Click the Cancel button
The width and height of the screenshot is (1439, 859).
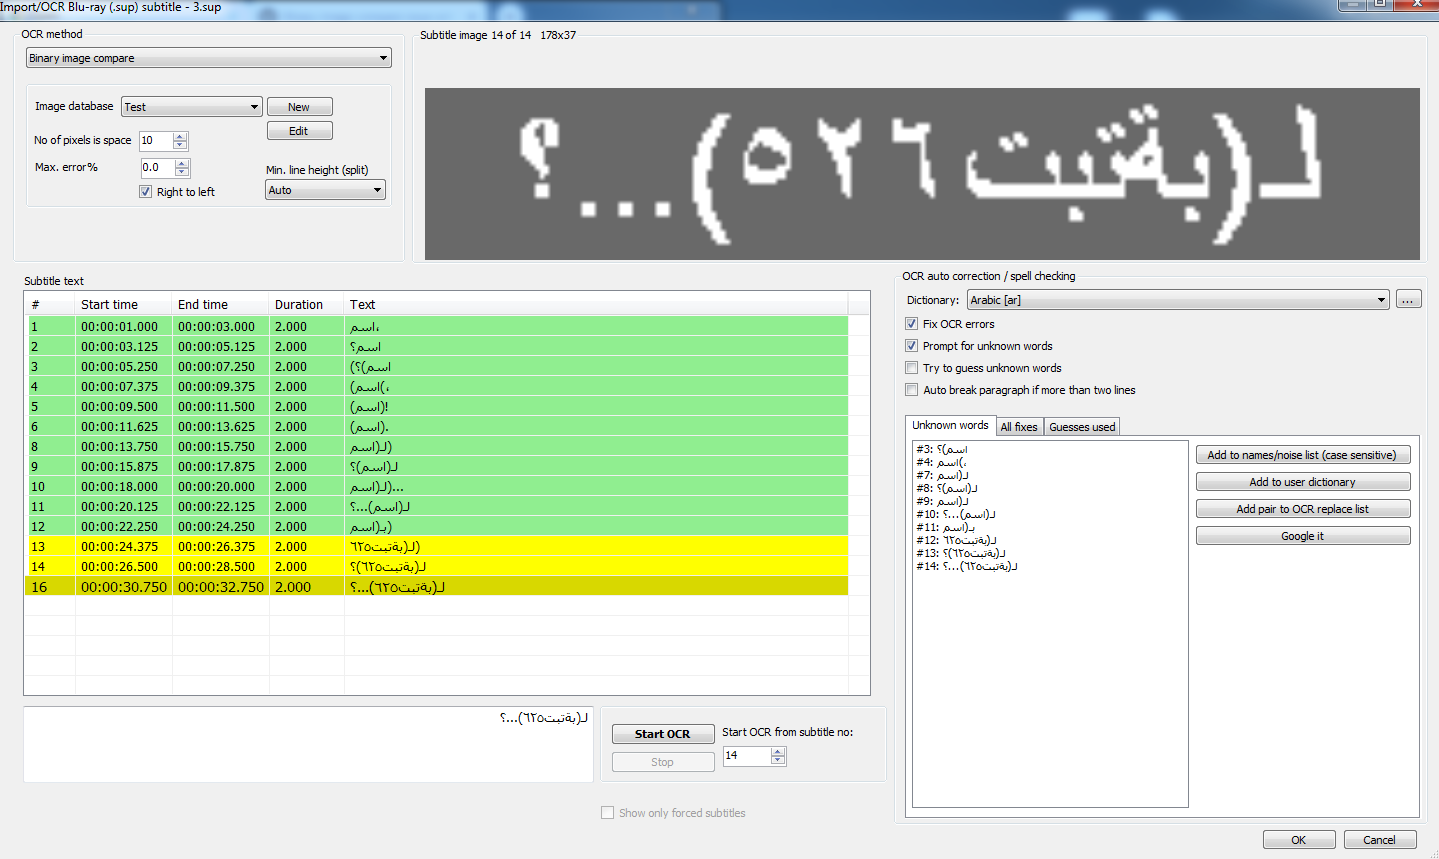1379,840
